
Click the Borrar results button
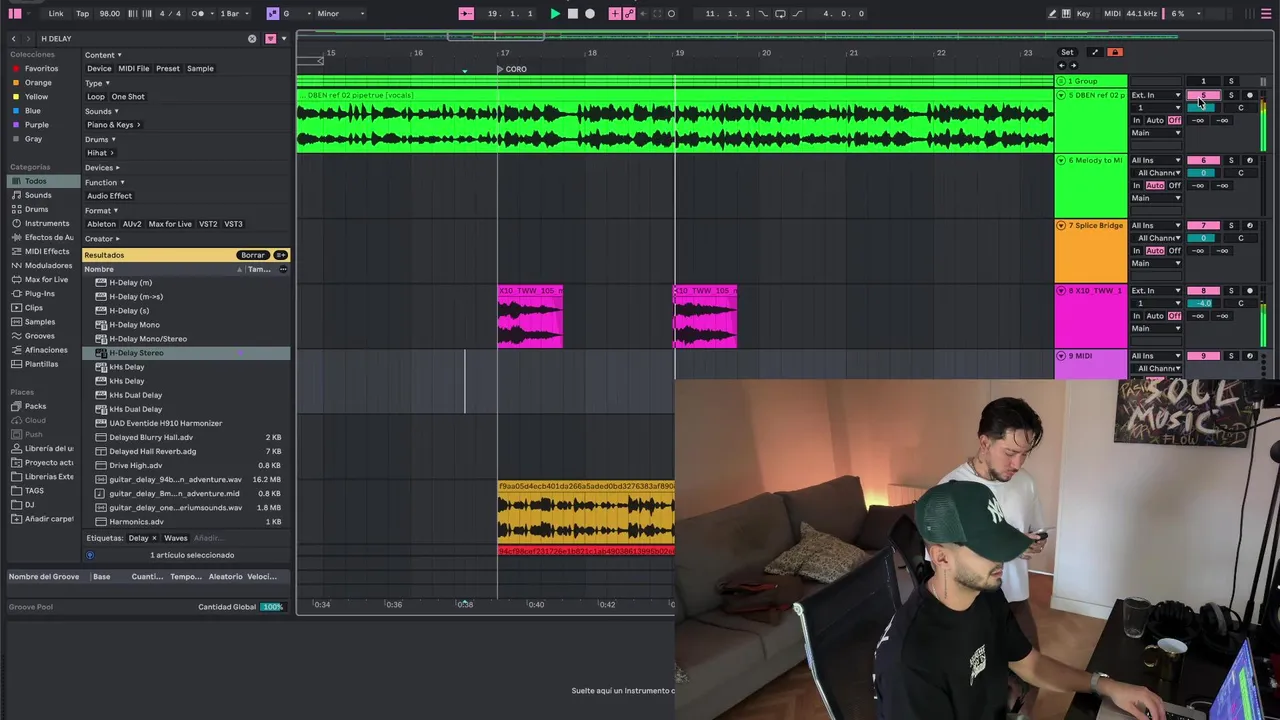(253, 255)
